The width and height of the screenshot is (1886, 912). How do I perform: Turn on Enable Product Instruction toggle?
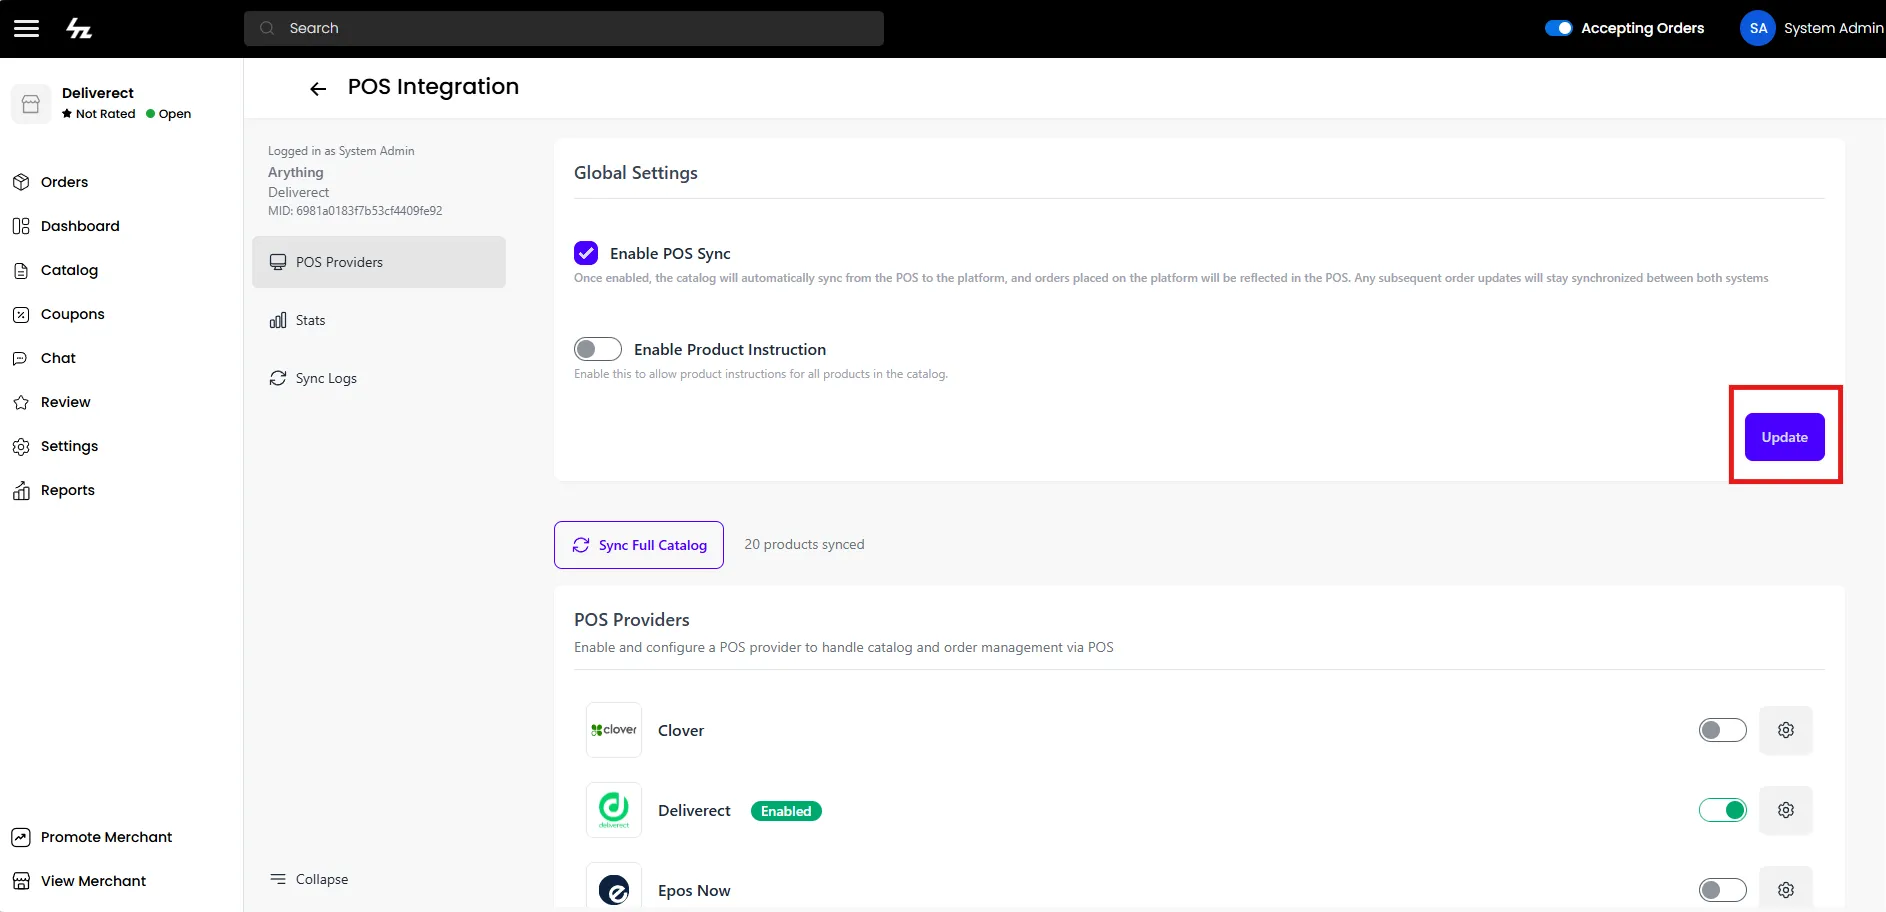[598, 349]
